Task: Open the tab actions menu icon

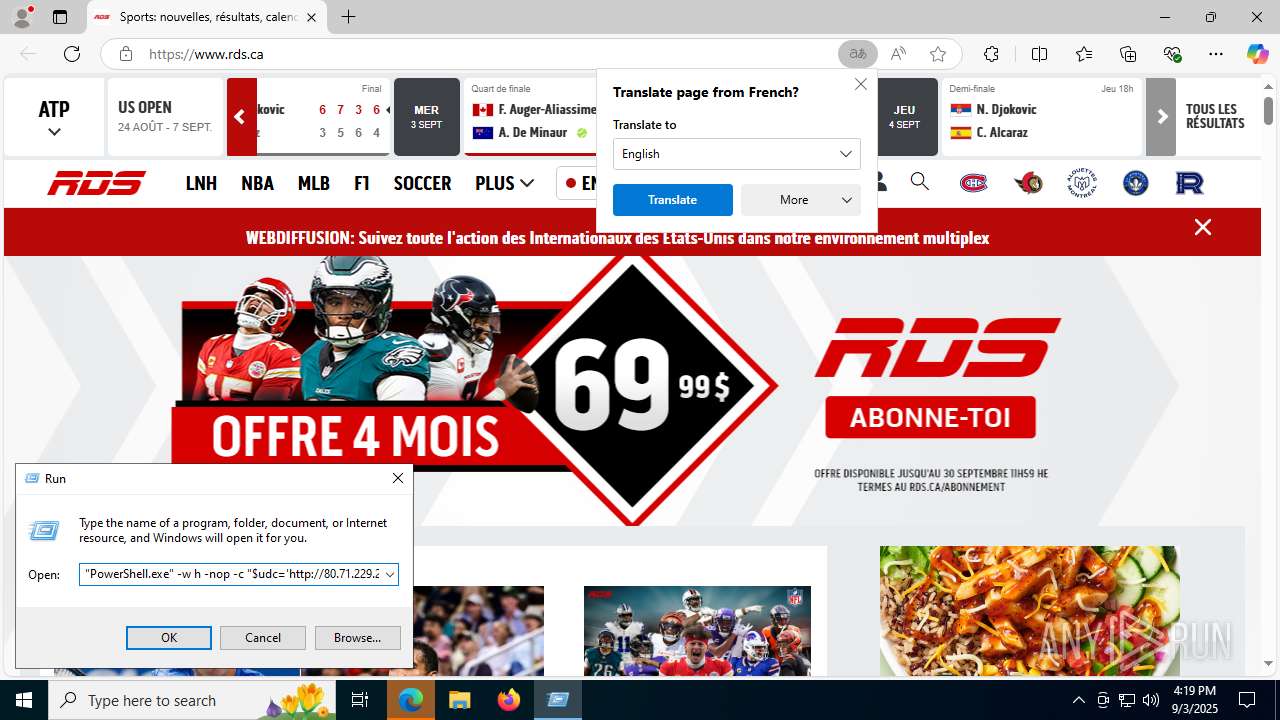Action: (60, 17)
